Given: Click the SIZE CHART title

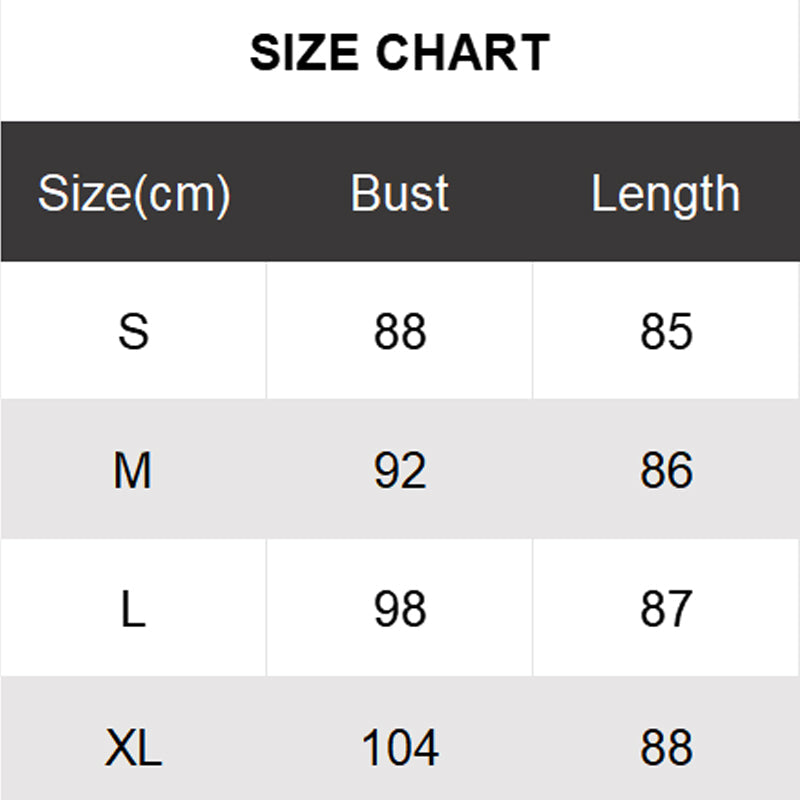Looking at the screenshot, I should click(x=399, y=53).
